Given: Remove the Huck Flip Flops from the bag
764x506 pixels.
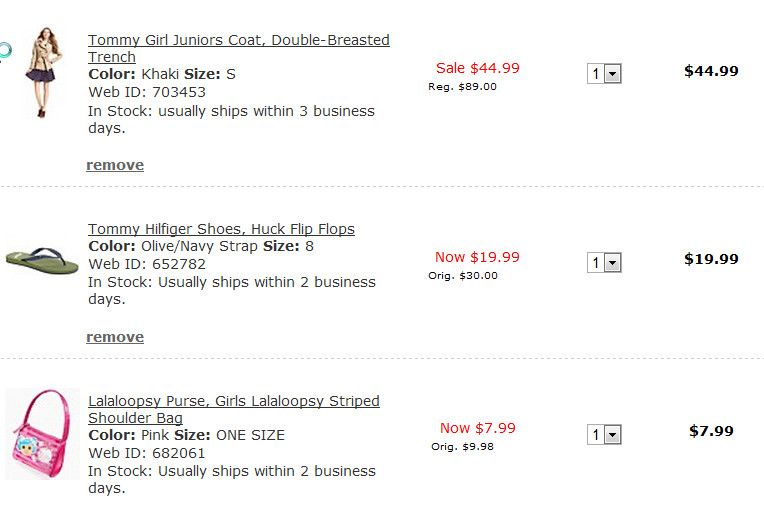Looking at the screenshot, I should click(115, 337).
